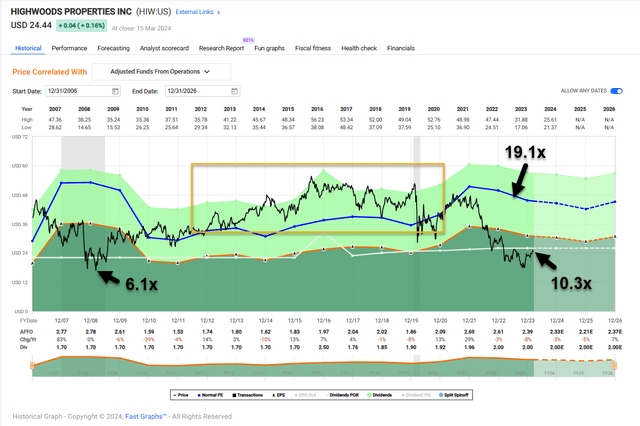Click the AFFO row label

click(27, 332)
